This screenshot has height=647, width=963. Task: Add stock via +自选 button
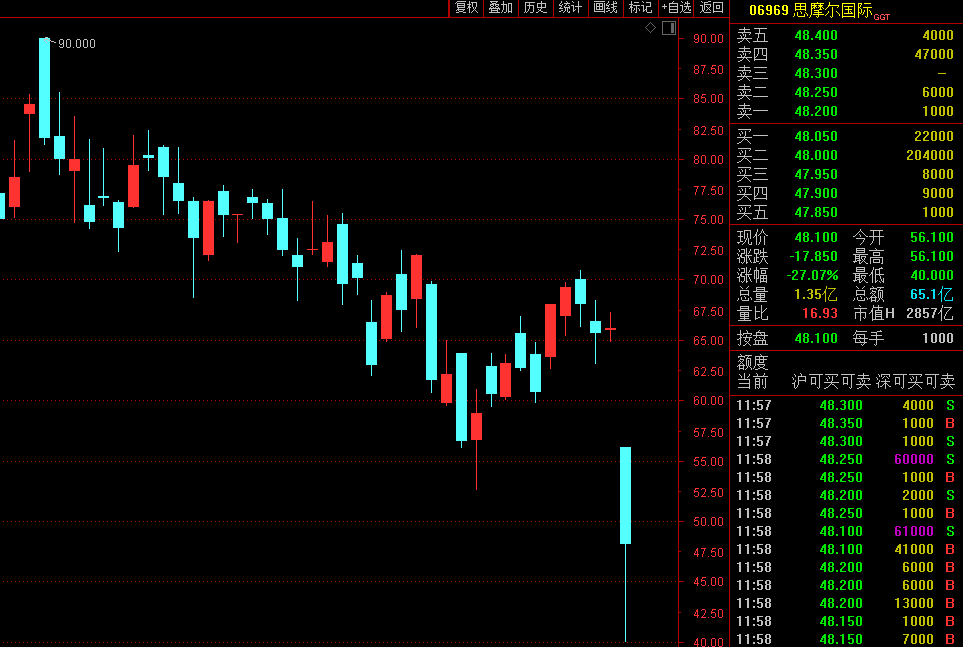(x=676, y=8)
